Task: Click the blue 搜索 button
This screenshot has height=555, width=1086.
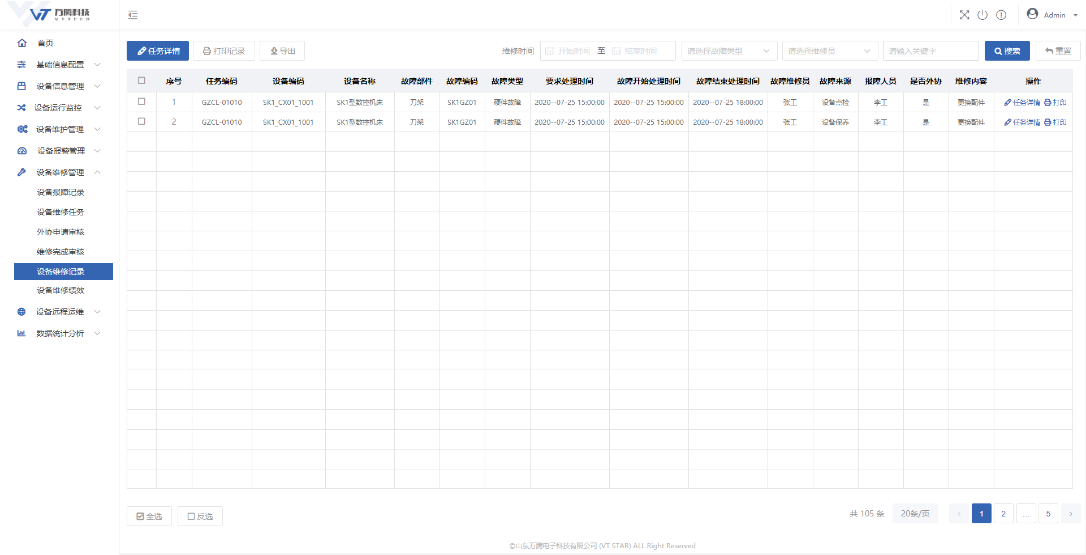Action: point(1006,51)
